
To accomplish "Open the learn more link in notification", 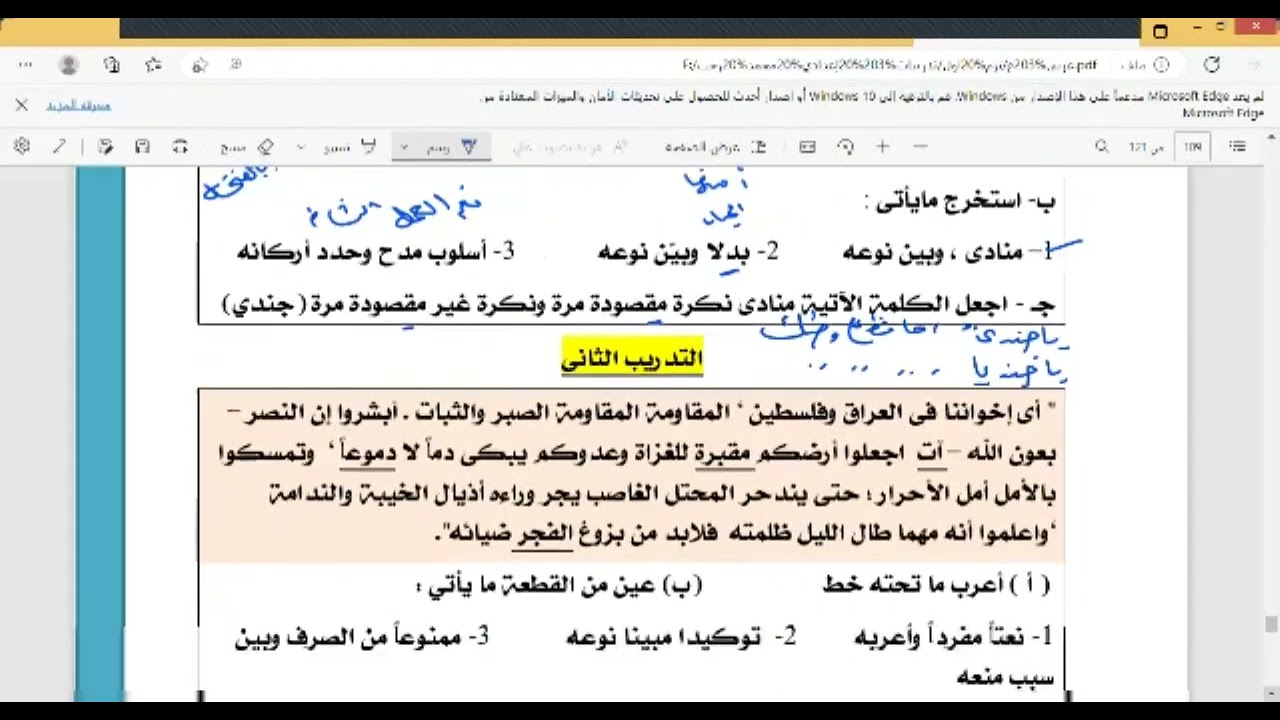I will click(79, 106).
